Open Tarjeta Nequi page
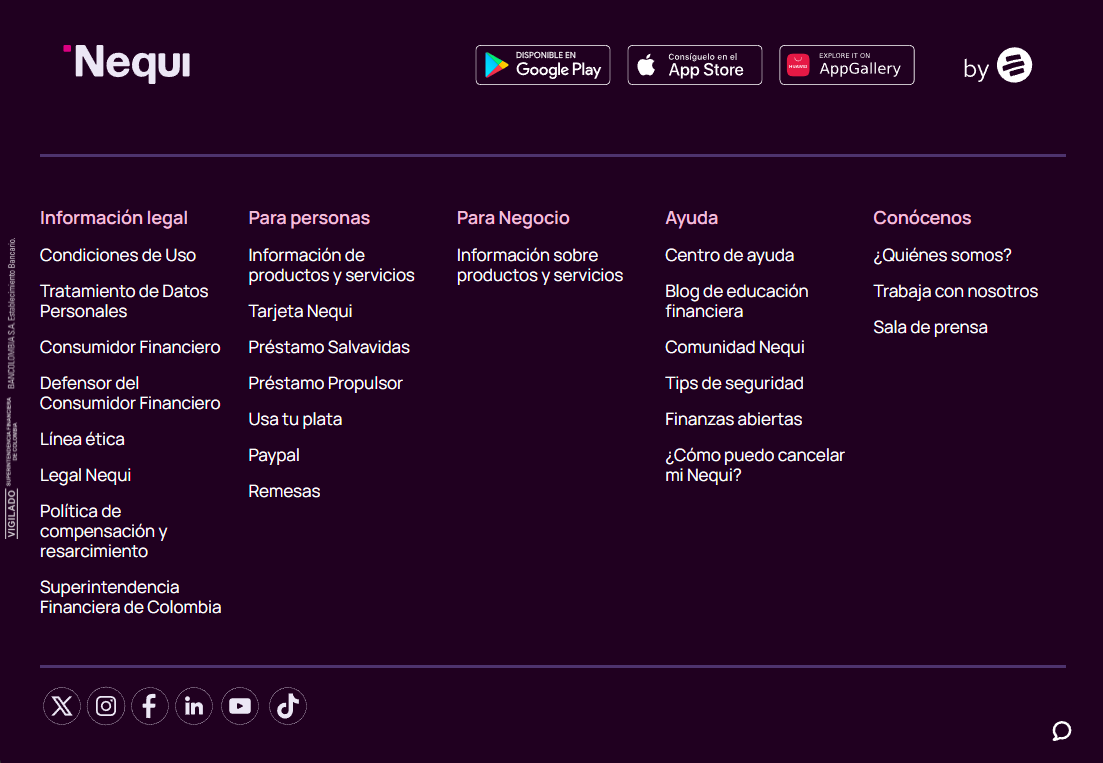The image size is (1103, 763). click(300, 311)
